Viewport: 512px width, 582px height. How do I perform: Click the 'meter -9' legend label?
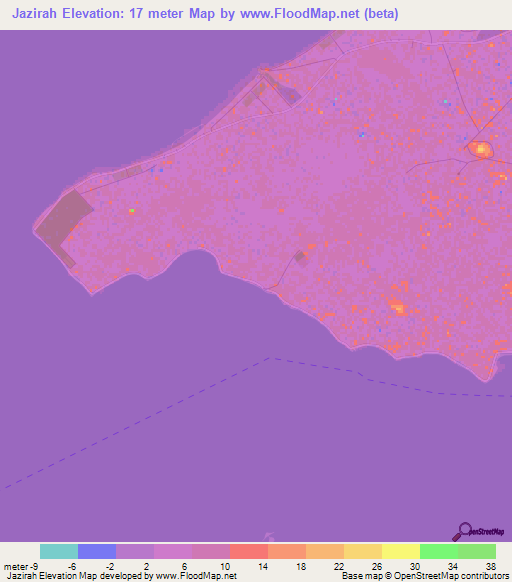pyautogui.click(x=21, y=567)
